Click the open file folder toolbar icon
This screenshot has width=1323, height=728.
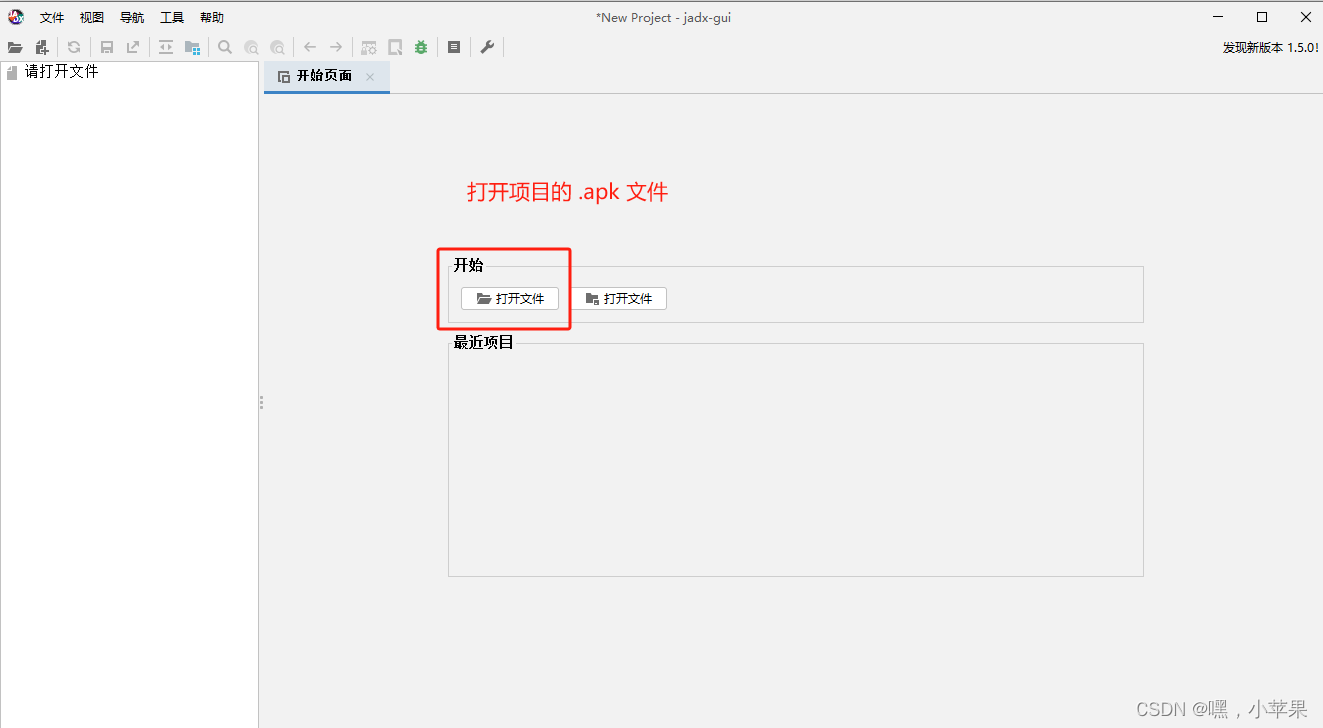click(15, 47)
